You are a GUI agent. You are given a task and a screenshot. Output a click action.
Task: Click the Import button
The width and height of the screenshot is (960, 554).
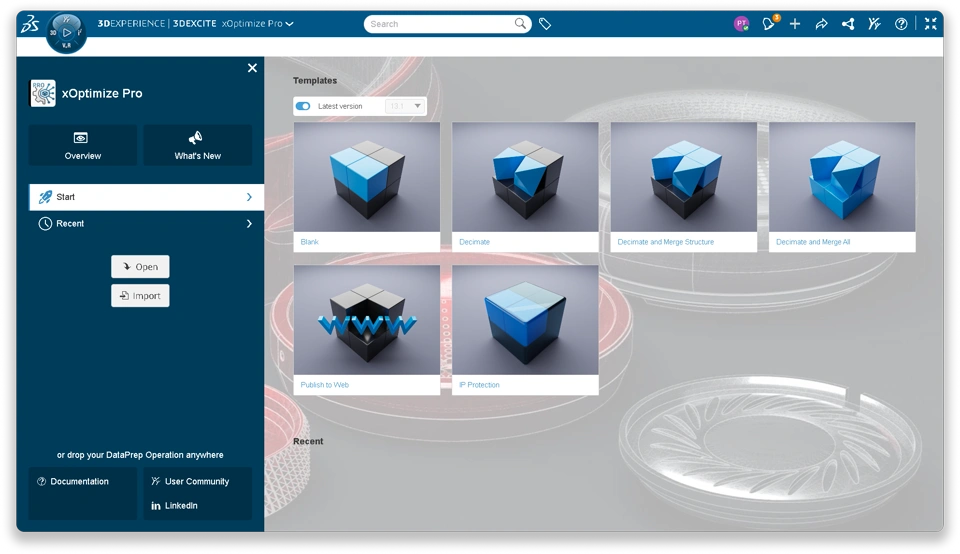point(140,296)
